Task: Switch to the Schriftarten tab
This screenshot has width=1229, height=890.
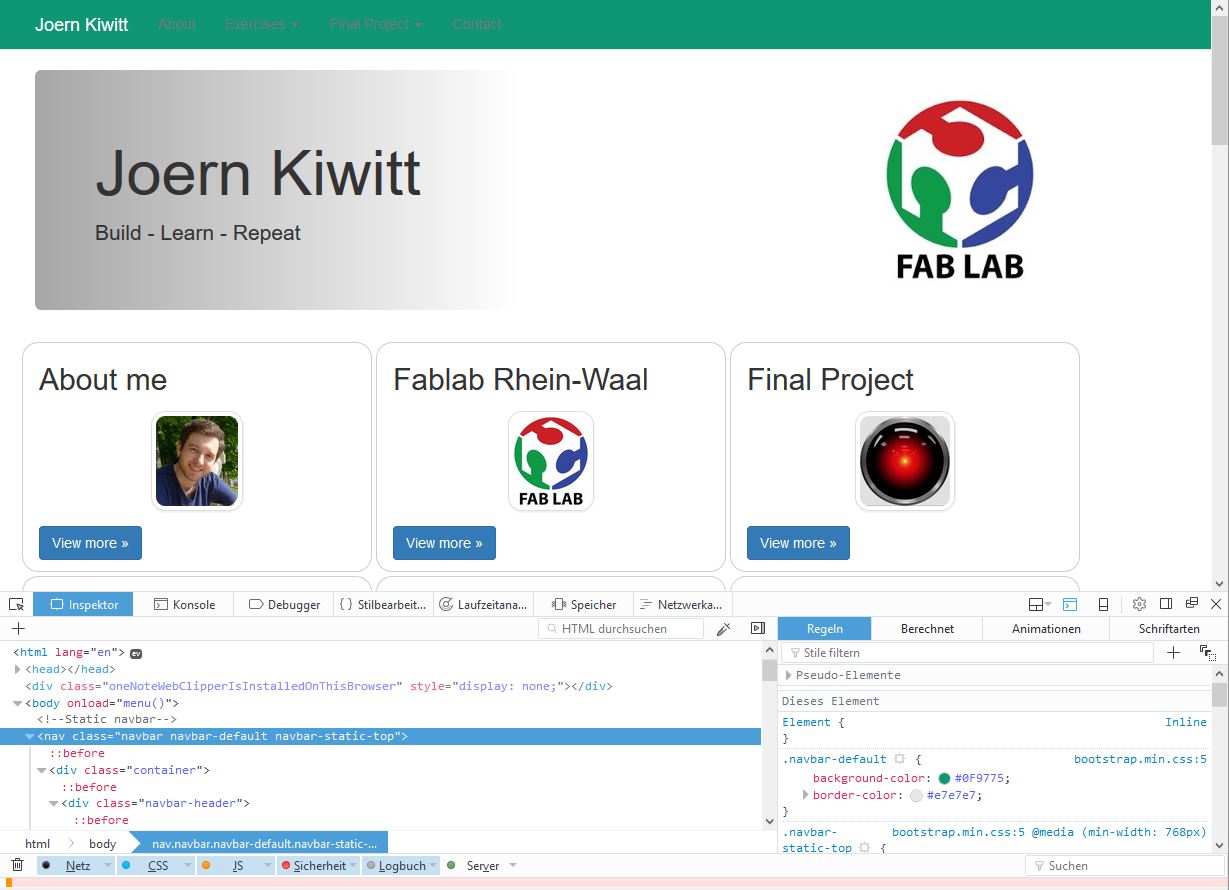Action: [1169, 629]
